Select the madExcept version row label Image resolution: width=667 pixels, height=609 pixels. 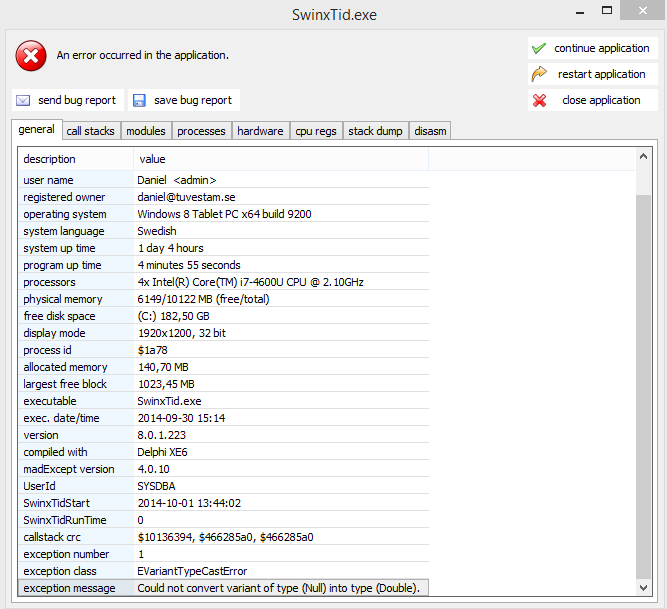click(x=69, y=469)
